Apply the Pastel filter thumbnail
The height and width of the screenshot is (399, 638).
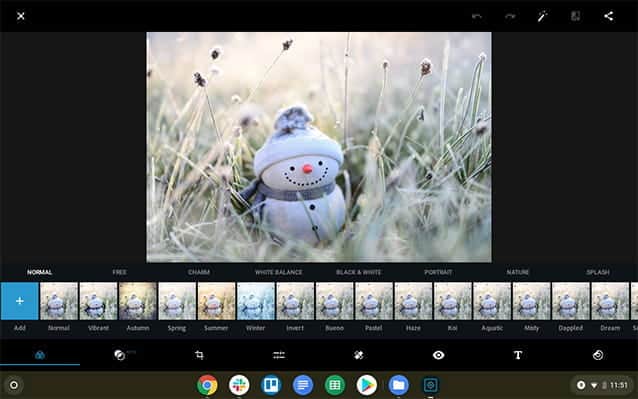tap(374, 301)
